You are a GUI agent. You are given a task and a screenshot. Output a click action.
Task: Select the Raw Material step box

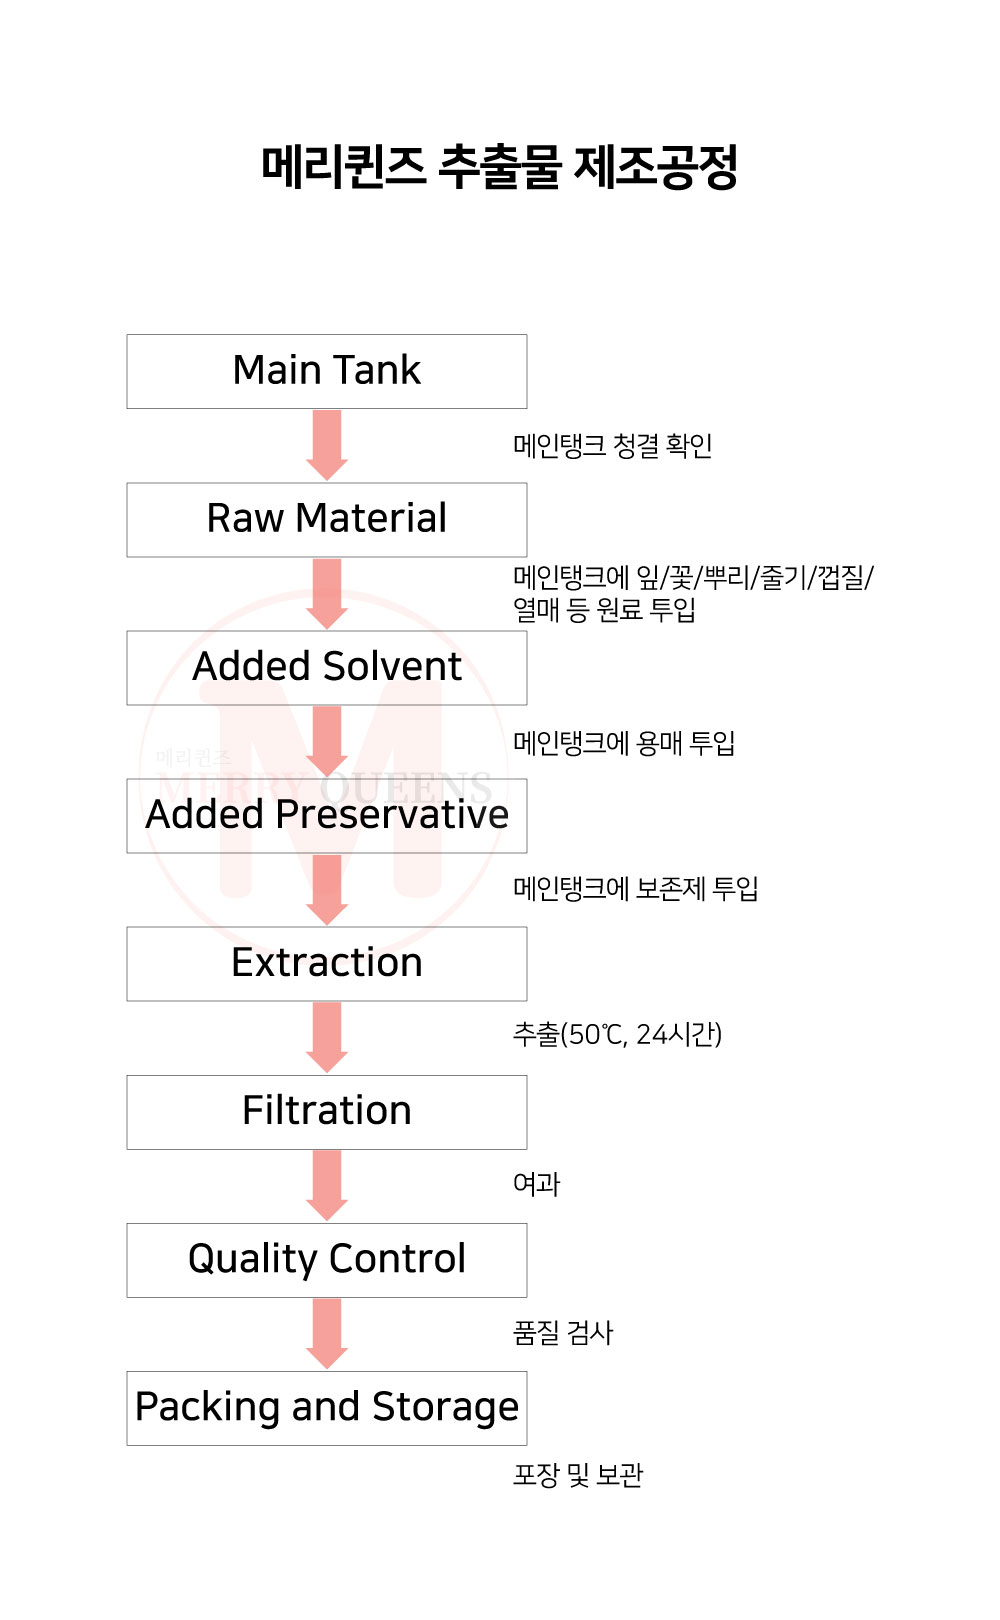point(327,519)
